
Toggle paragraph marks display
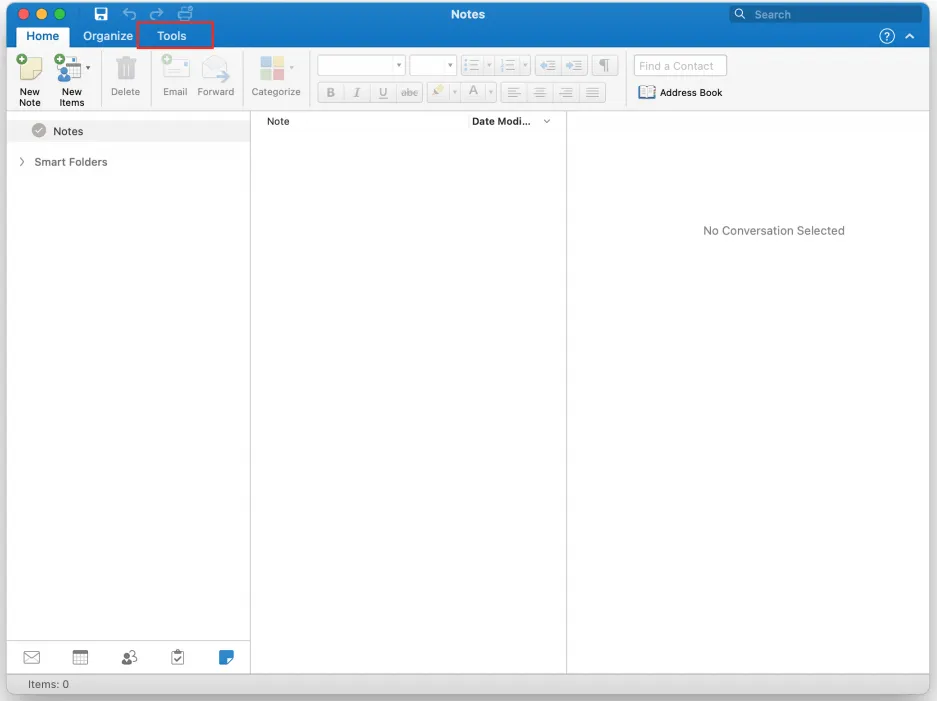tap(605, 65)
